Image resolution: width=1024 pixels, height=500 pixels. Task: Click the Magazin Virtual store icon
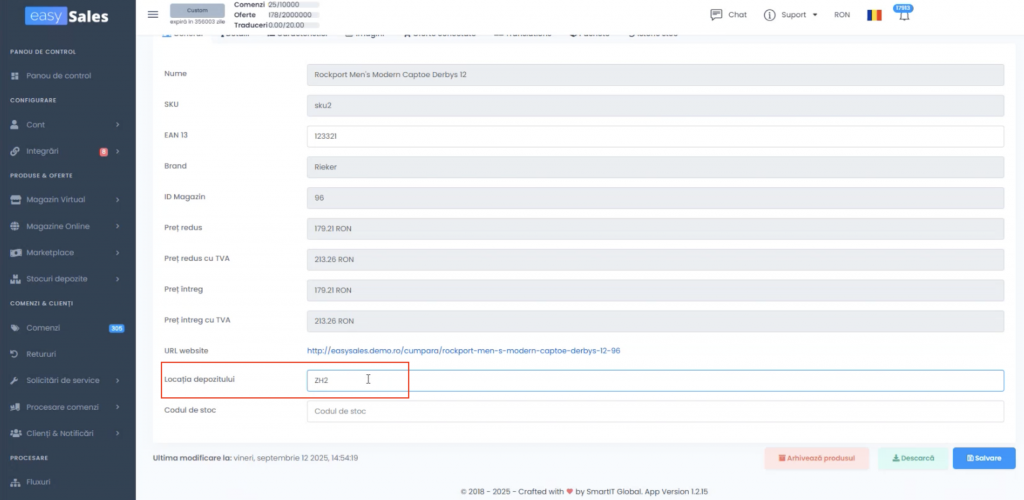15,199
